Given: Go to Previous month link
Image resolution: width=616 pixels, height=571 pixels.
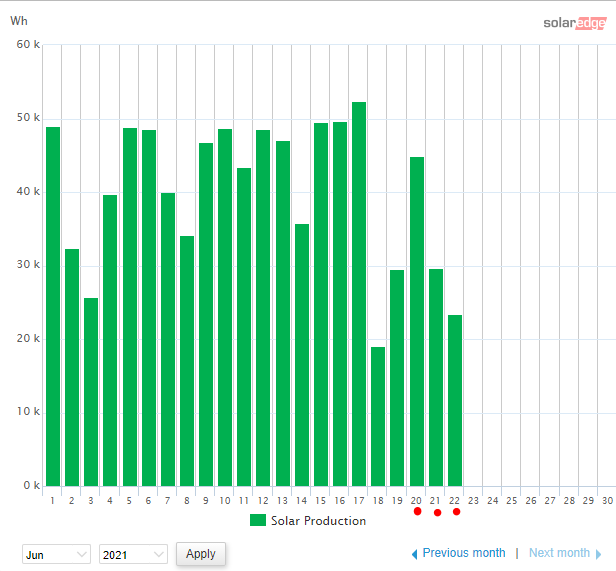Looking at the screenshot, I should (464, 553).
